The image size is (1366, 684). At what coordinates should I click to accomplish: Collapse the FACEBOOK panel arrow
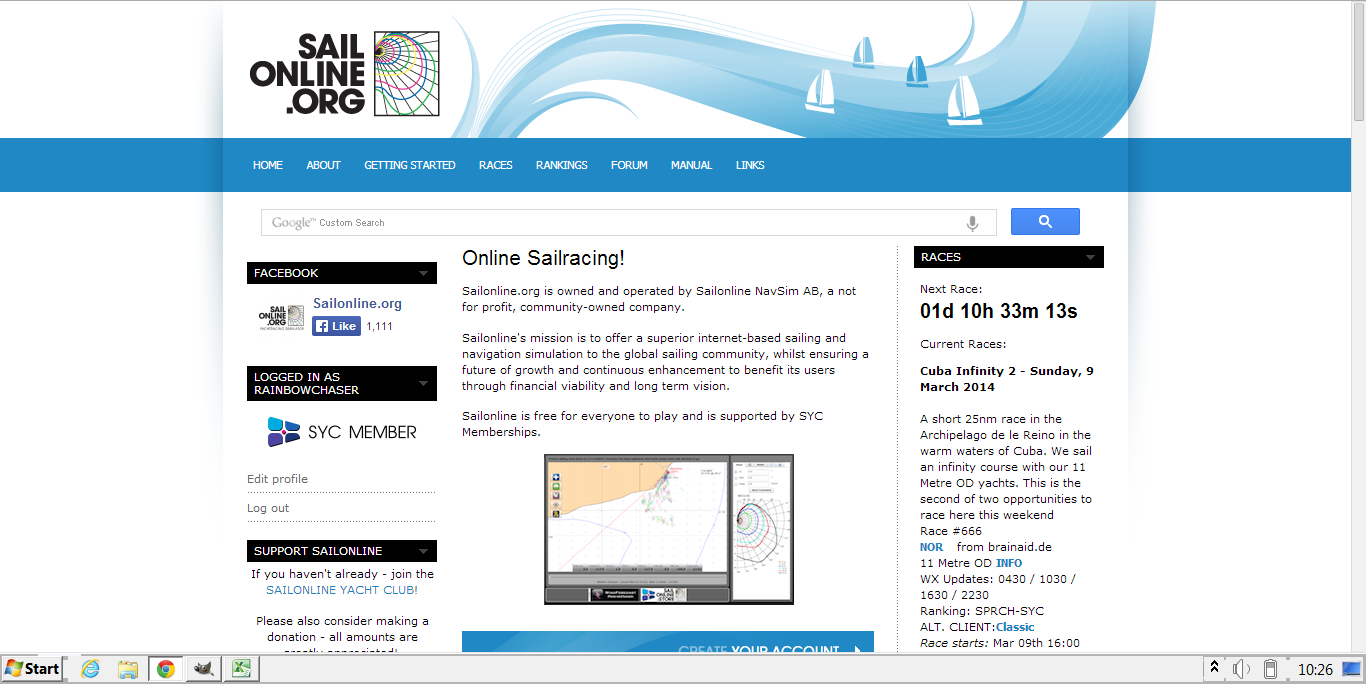coord(424,273)
